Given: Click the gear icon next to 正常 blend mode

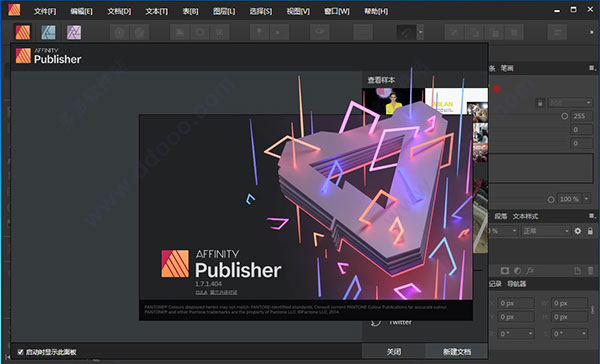Looking at the screenshot, I should (x=578, y=231).
